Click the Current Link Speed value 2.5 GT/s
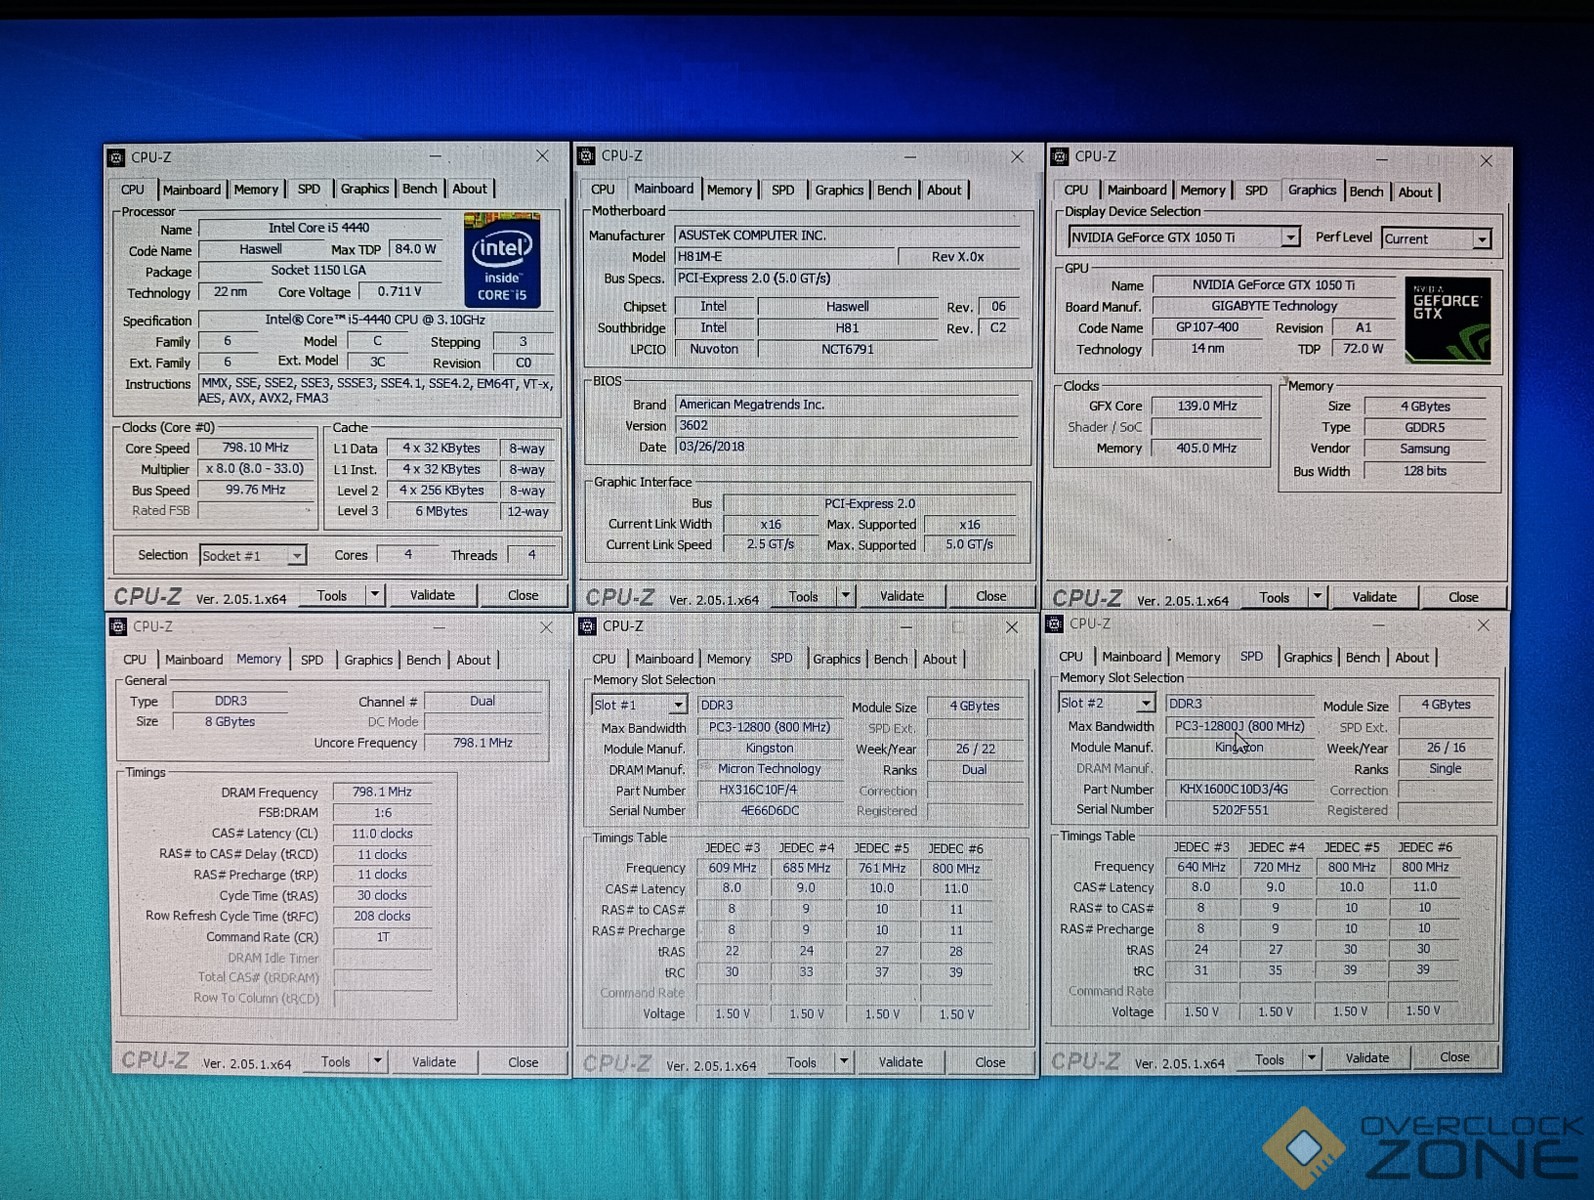Viewport: 1594px width, 1200px height. 770,545
